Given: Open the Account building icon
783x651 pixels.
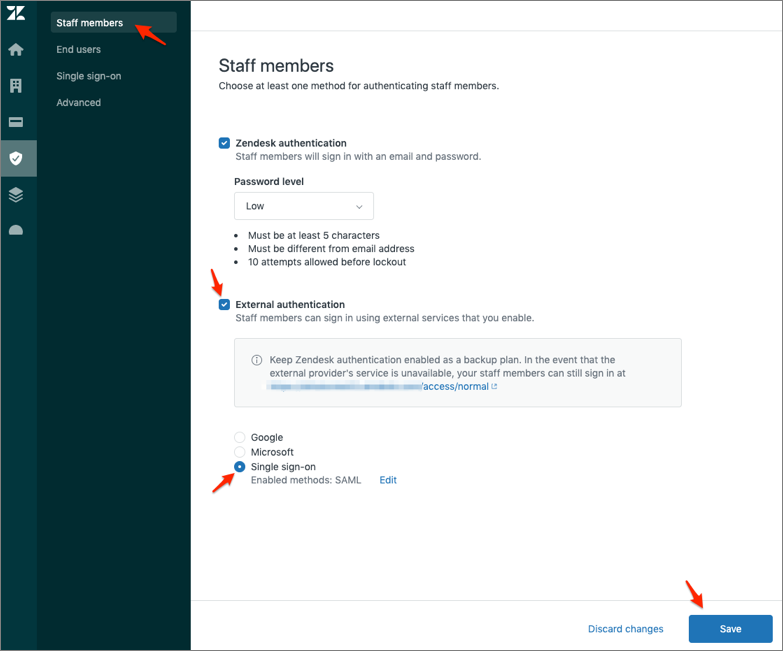Looking at the screenshot, I should (16, 86).
